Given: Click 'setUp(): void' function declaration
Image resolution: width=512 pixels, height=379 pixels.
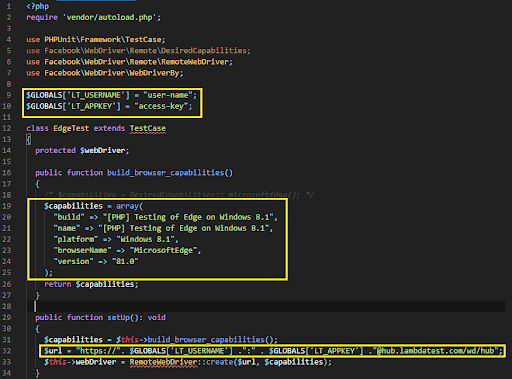Looking at the screenshot, I should pyautogui.click(x=136, y=317).
